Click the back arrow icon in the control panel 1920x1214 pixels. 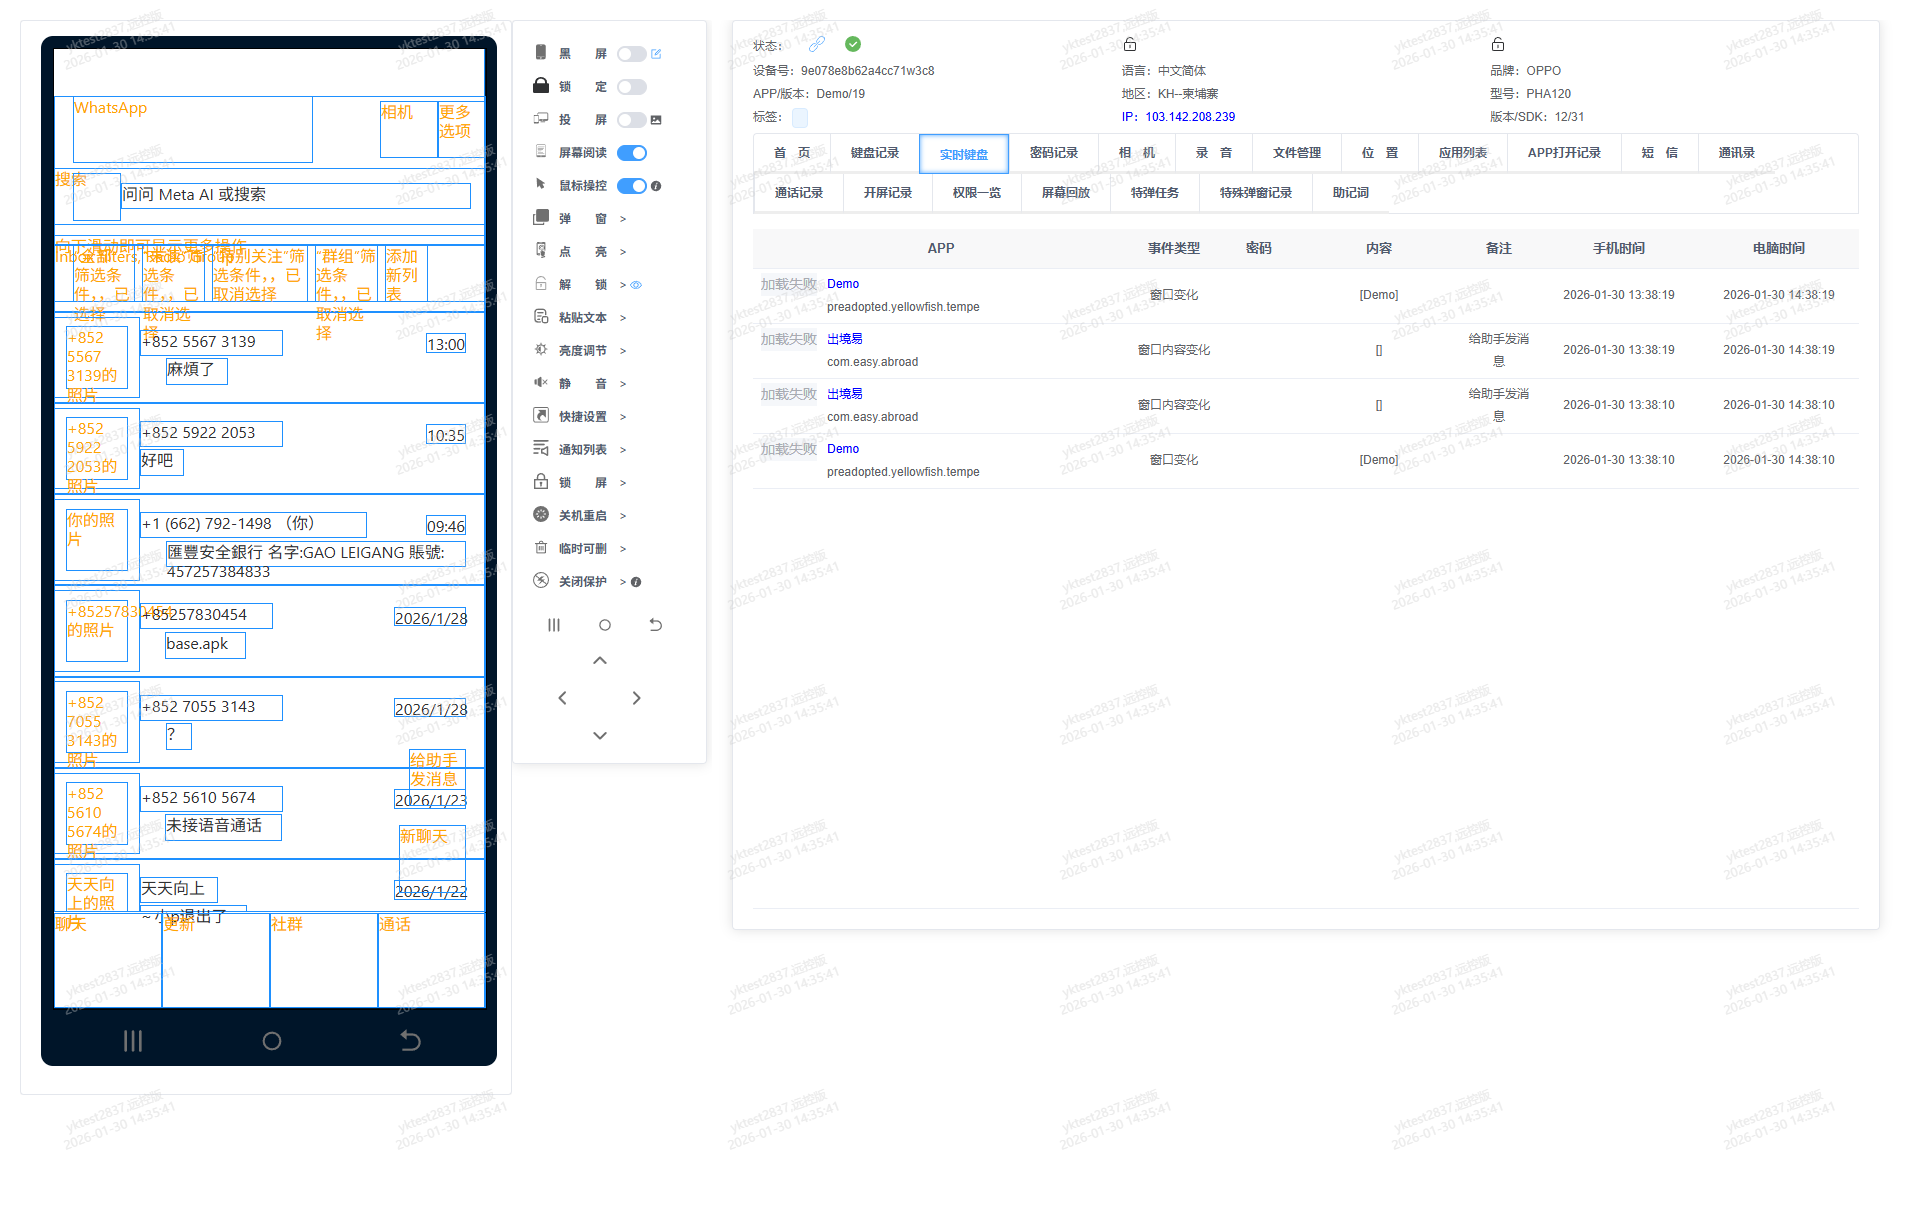[656, 625]
